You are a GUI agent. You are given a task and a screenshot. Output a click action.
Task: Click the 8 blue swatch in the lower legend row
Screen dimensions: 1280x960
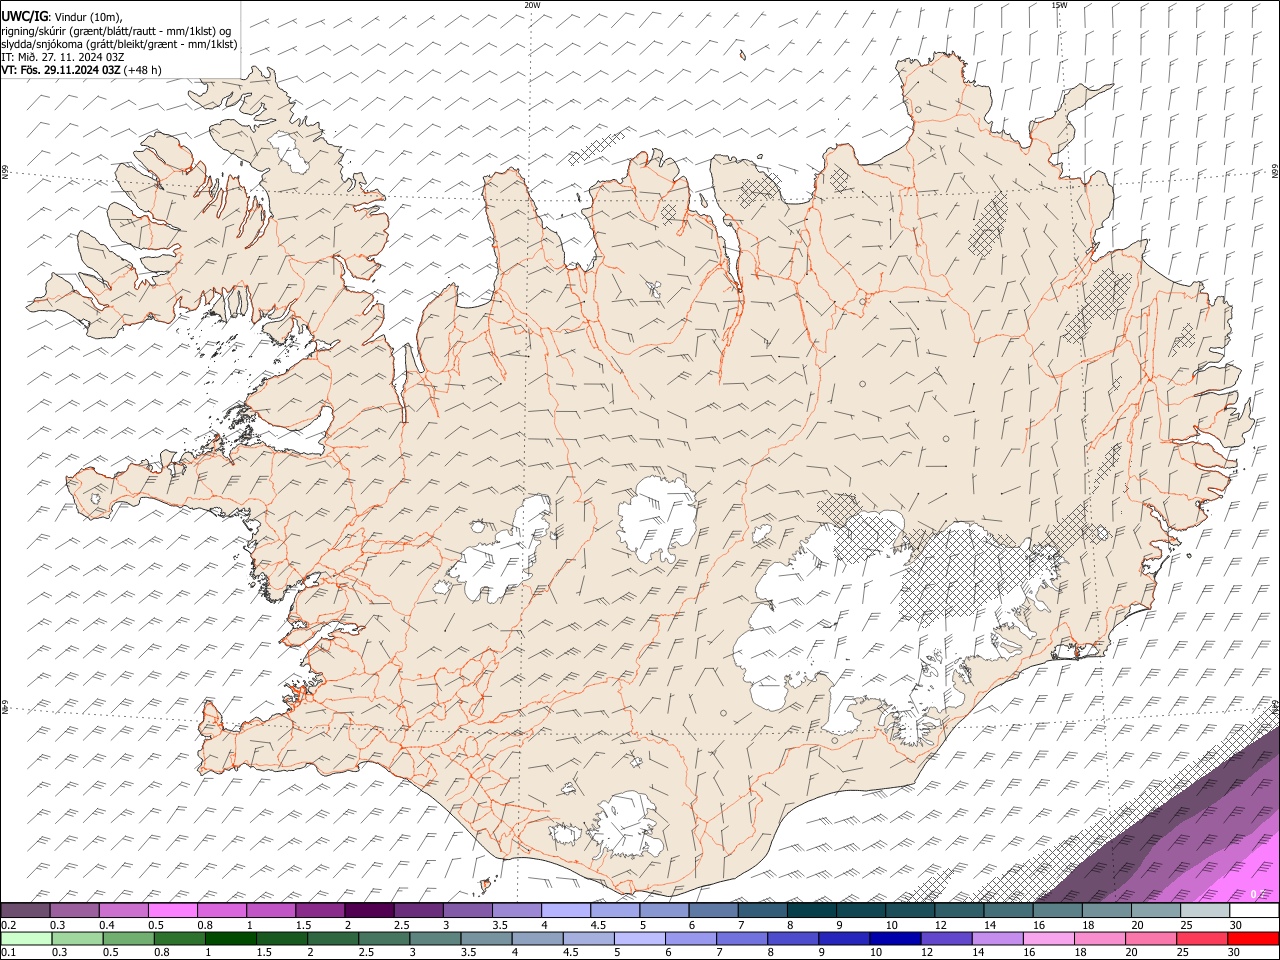coord(794,939)
